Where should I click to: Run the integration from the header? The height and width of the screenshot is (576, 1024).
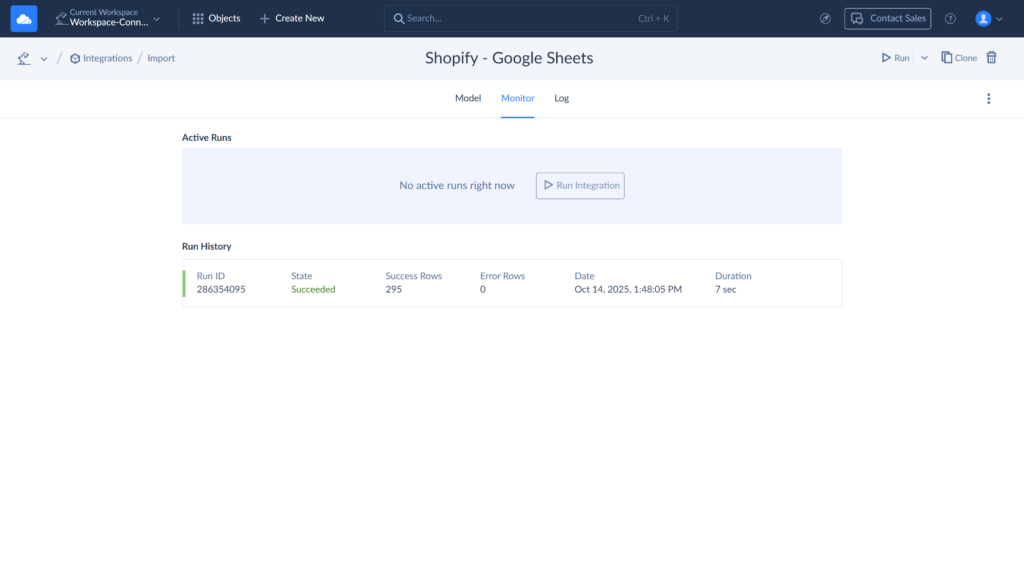(x=895, y=58)
